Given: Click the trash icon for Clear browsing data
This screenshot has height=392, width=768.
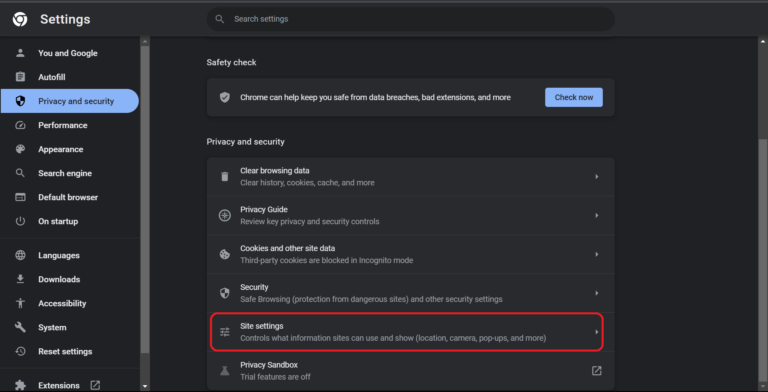Looking at the screenshot, I should [x=224, y=176].
